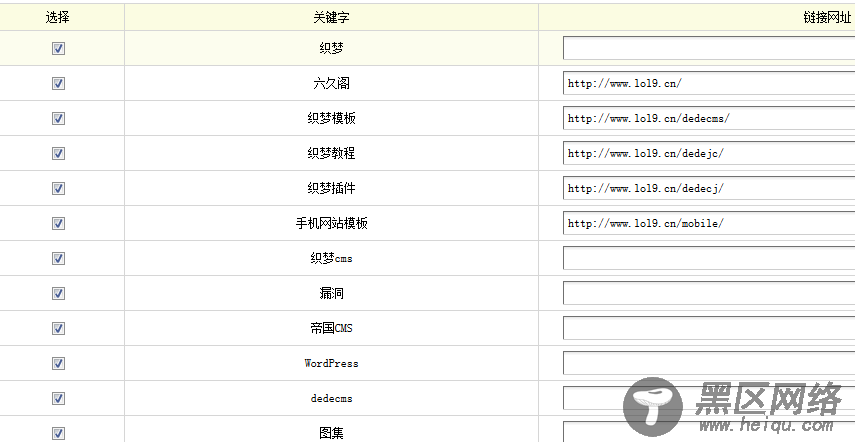Select the keyword text 织梦cms
Image resolution: width=855 pixels, height=442 pixels.
tap(331, 258)
